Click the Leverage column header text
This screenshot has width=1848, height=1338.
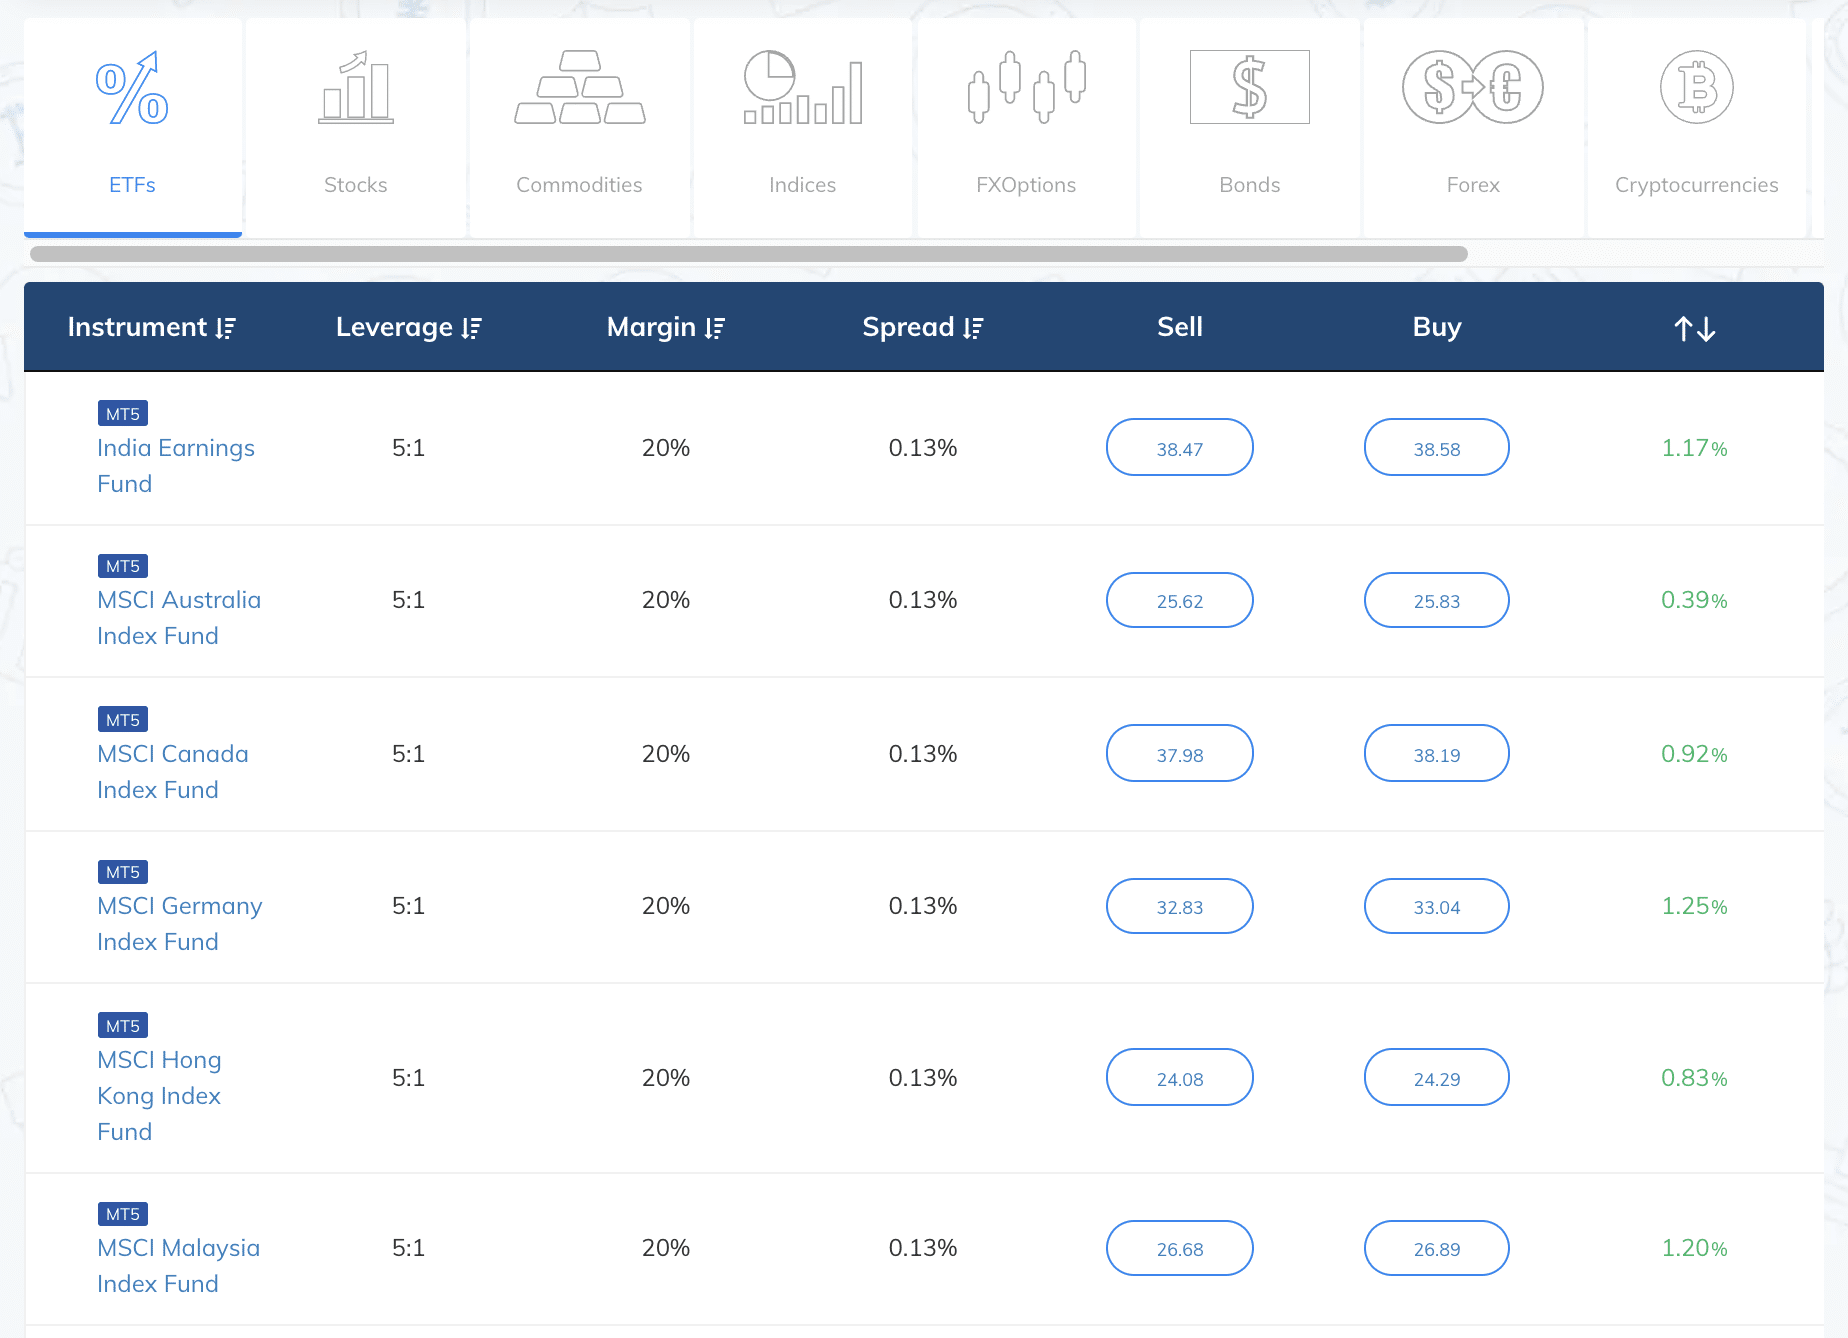click(x=394, y=327)
